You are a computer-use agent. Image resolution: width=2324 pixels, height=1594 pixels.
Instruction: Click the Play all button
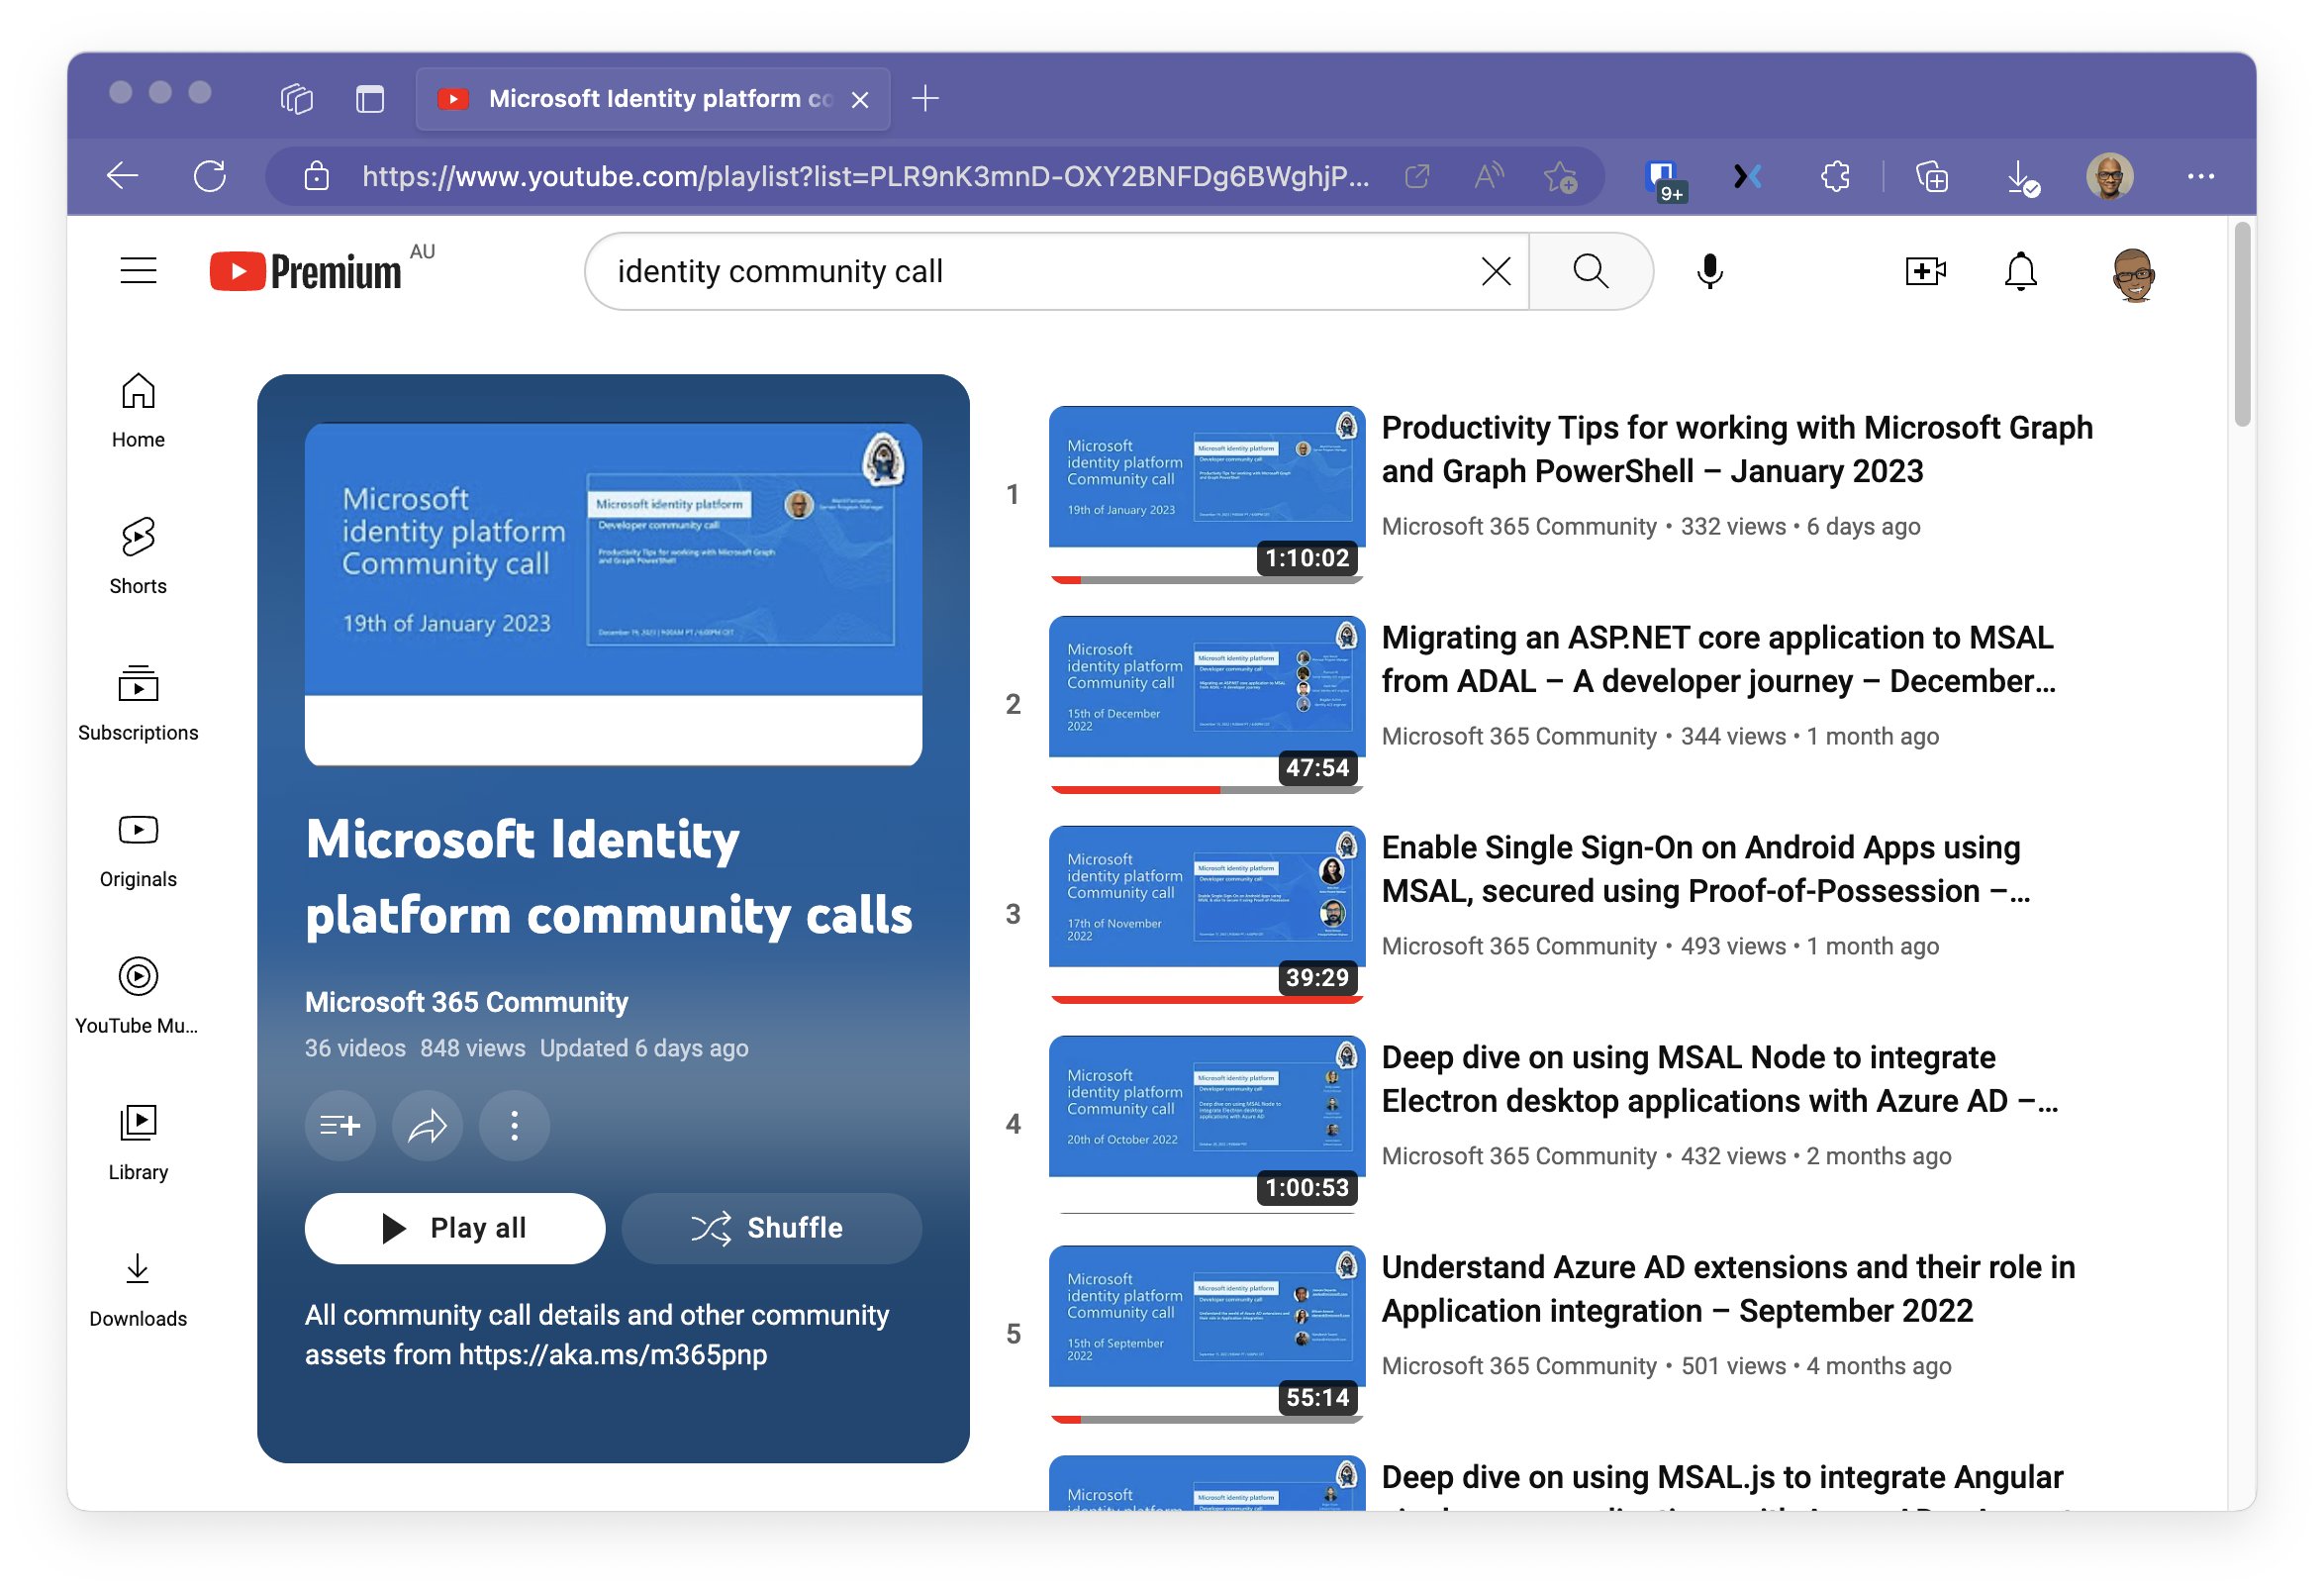[x=455, y=1228]
